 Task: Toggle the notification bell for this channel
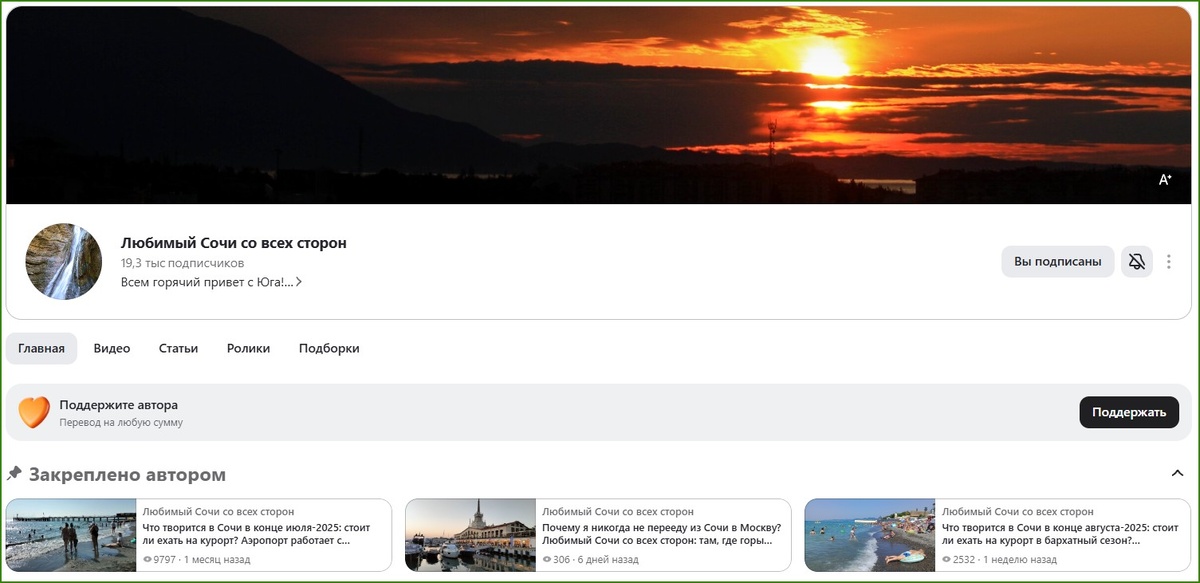(1136, 262)
